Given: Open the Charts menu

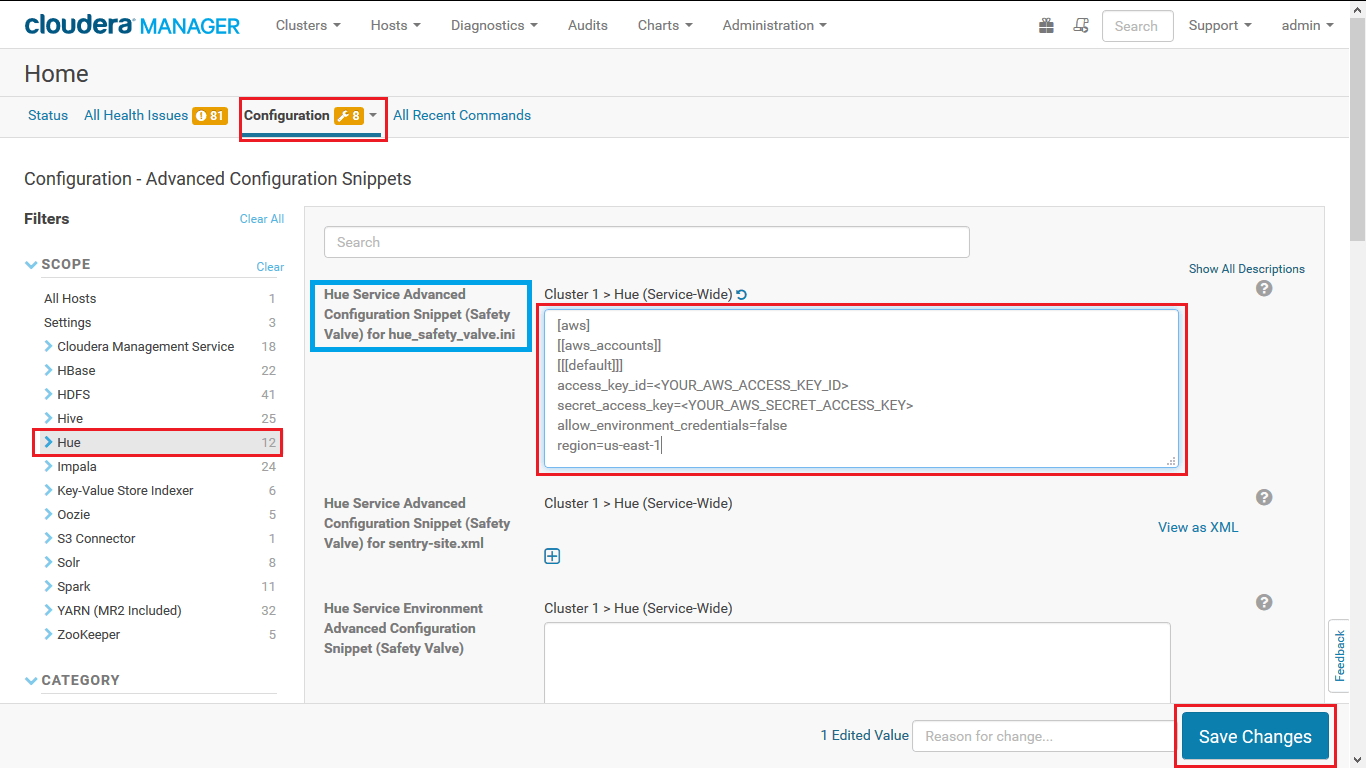Looking at the screenshot, I should pos(665,25).
